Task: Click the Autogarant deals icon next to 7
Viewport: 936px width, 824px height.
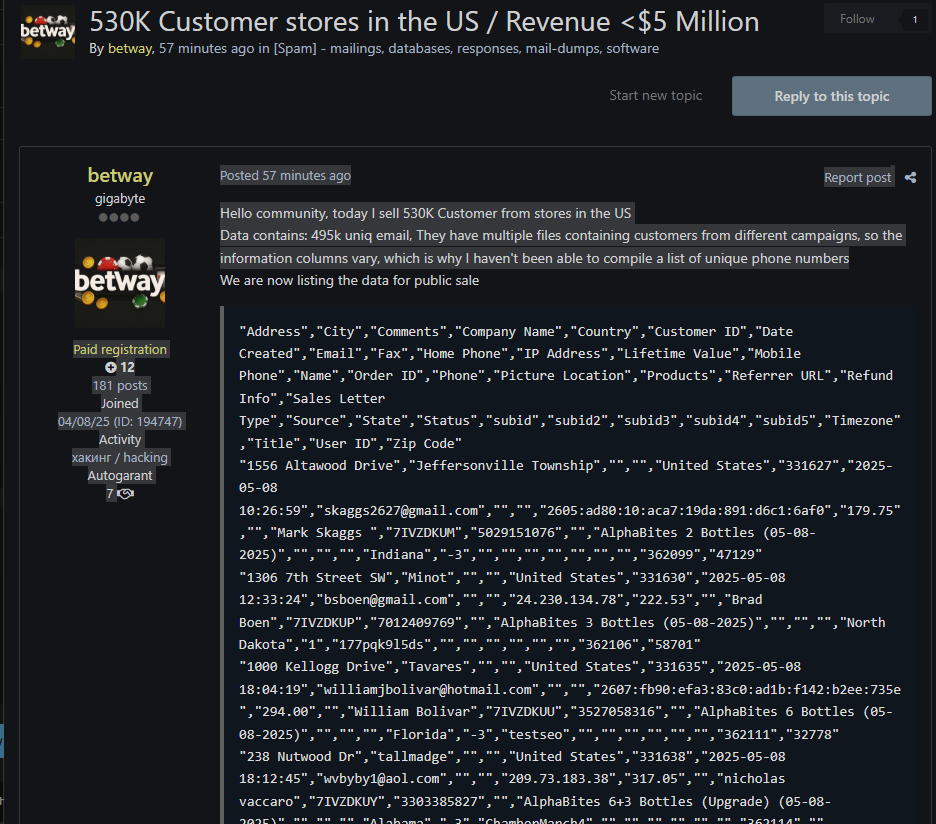Action: [125, 494]
